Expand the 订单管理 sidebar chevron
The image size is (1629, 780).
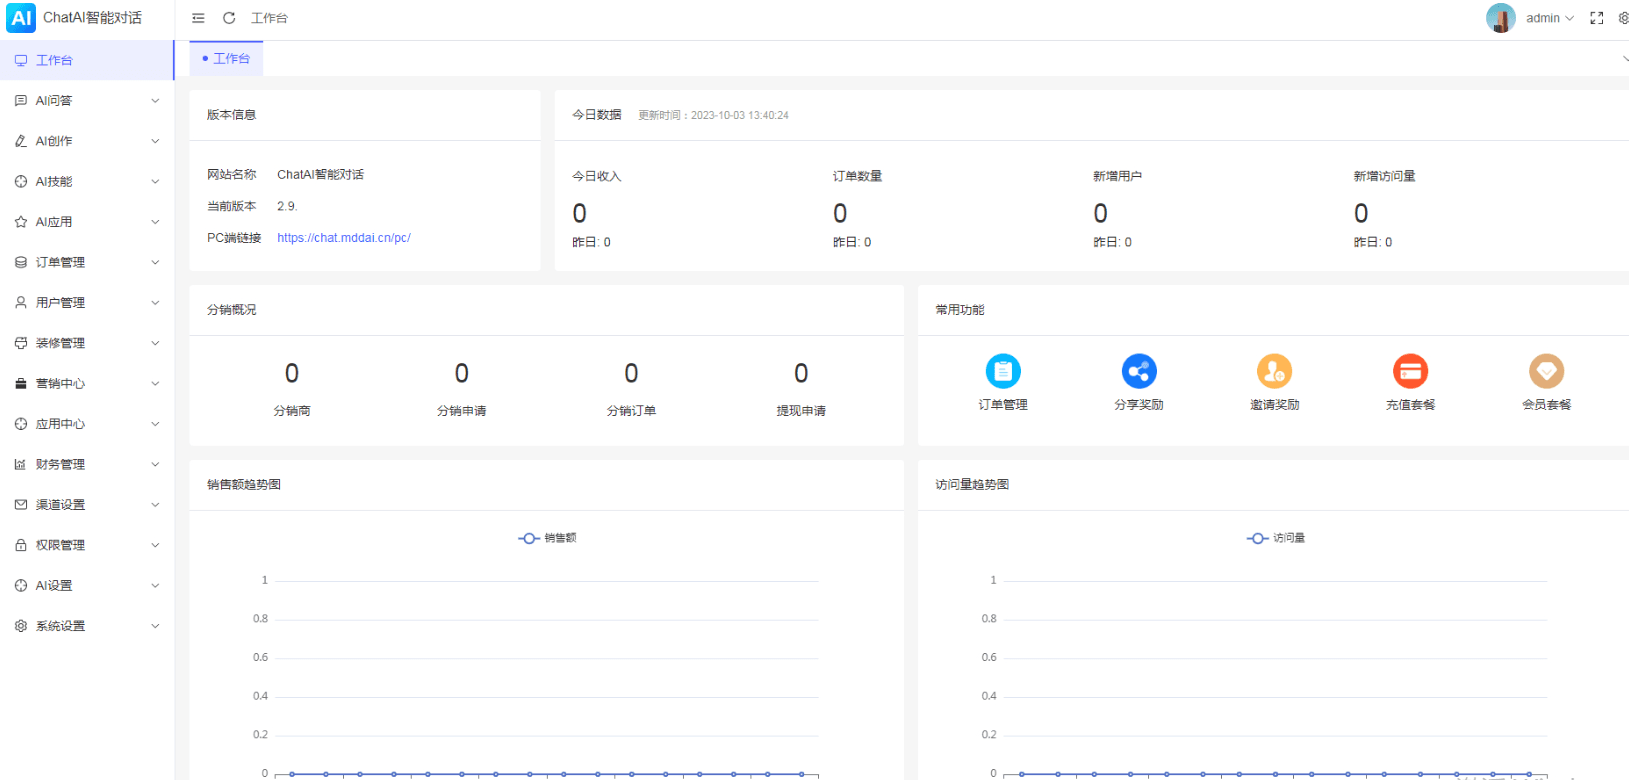coord(155,262)
